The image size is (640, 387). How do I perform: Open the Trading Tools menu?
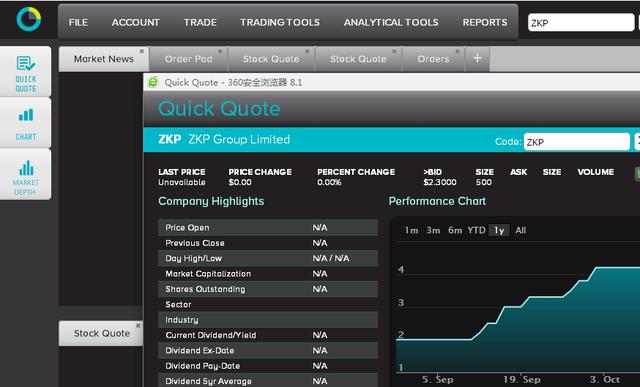280,22
